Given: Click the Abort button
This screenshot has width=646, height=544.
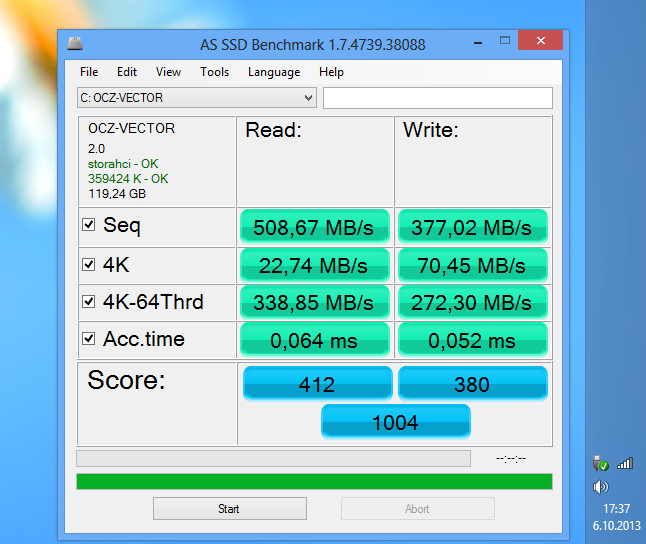Looking at the screenshot, I should [418, 509].
